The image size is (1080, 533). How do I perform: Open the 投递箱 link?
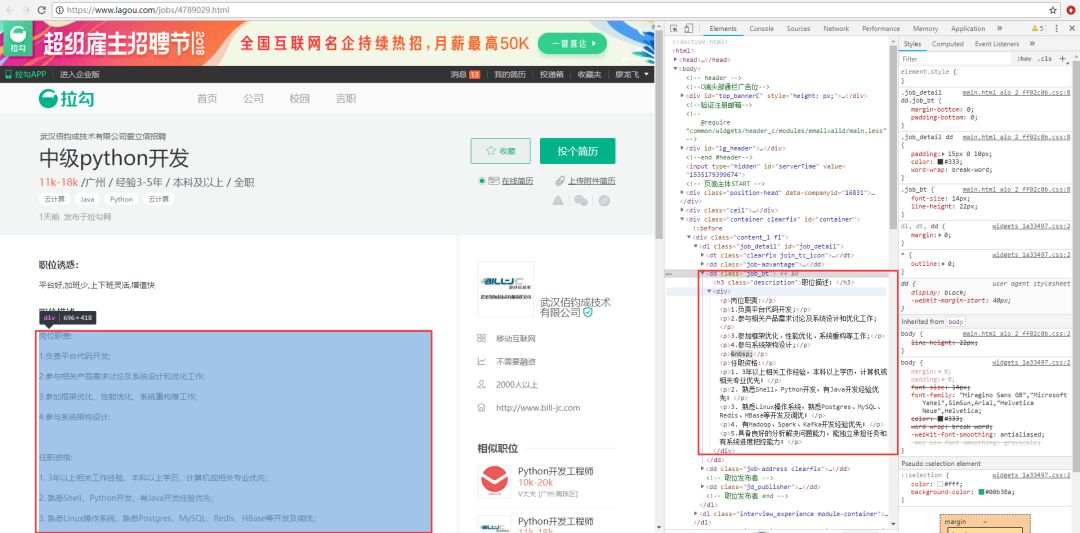pyautogui.click(x=551, y=74)
